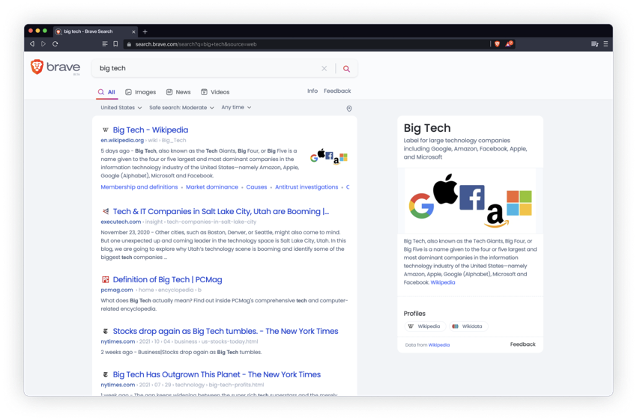Click en.wikipedia.org URL text
Image resolution: width=638 pixels, height=420 pixels.
pyautogui.click(x=122, y=140)
